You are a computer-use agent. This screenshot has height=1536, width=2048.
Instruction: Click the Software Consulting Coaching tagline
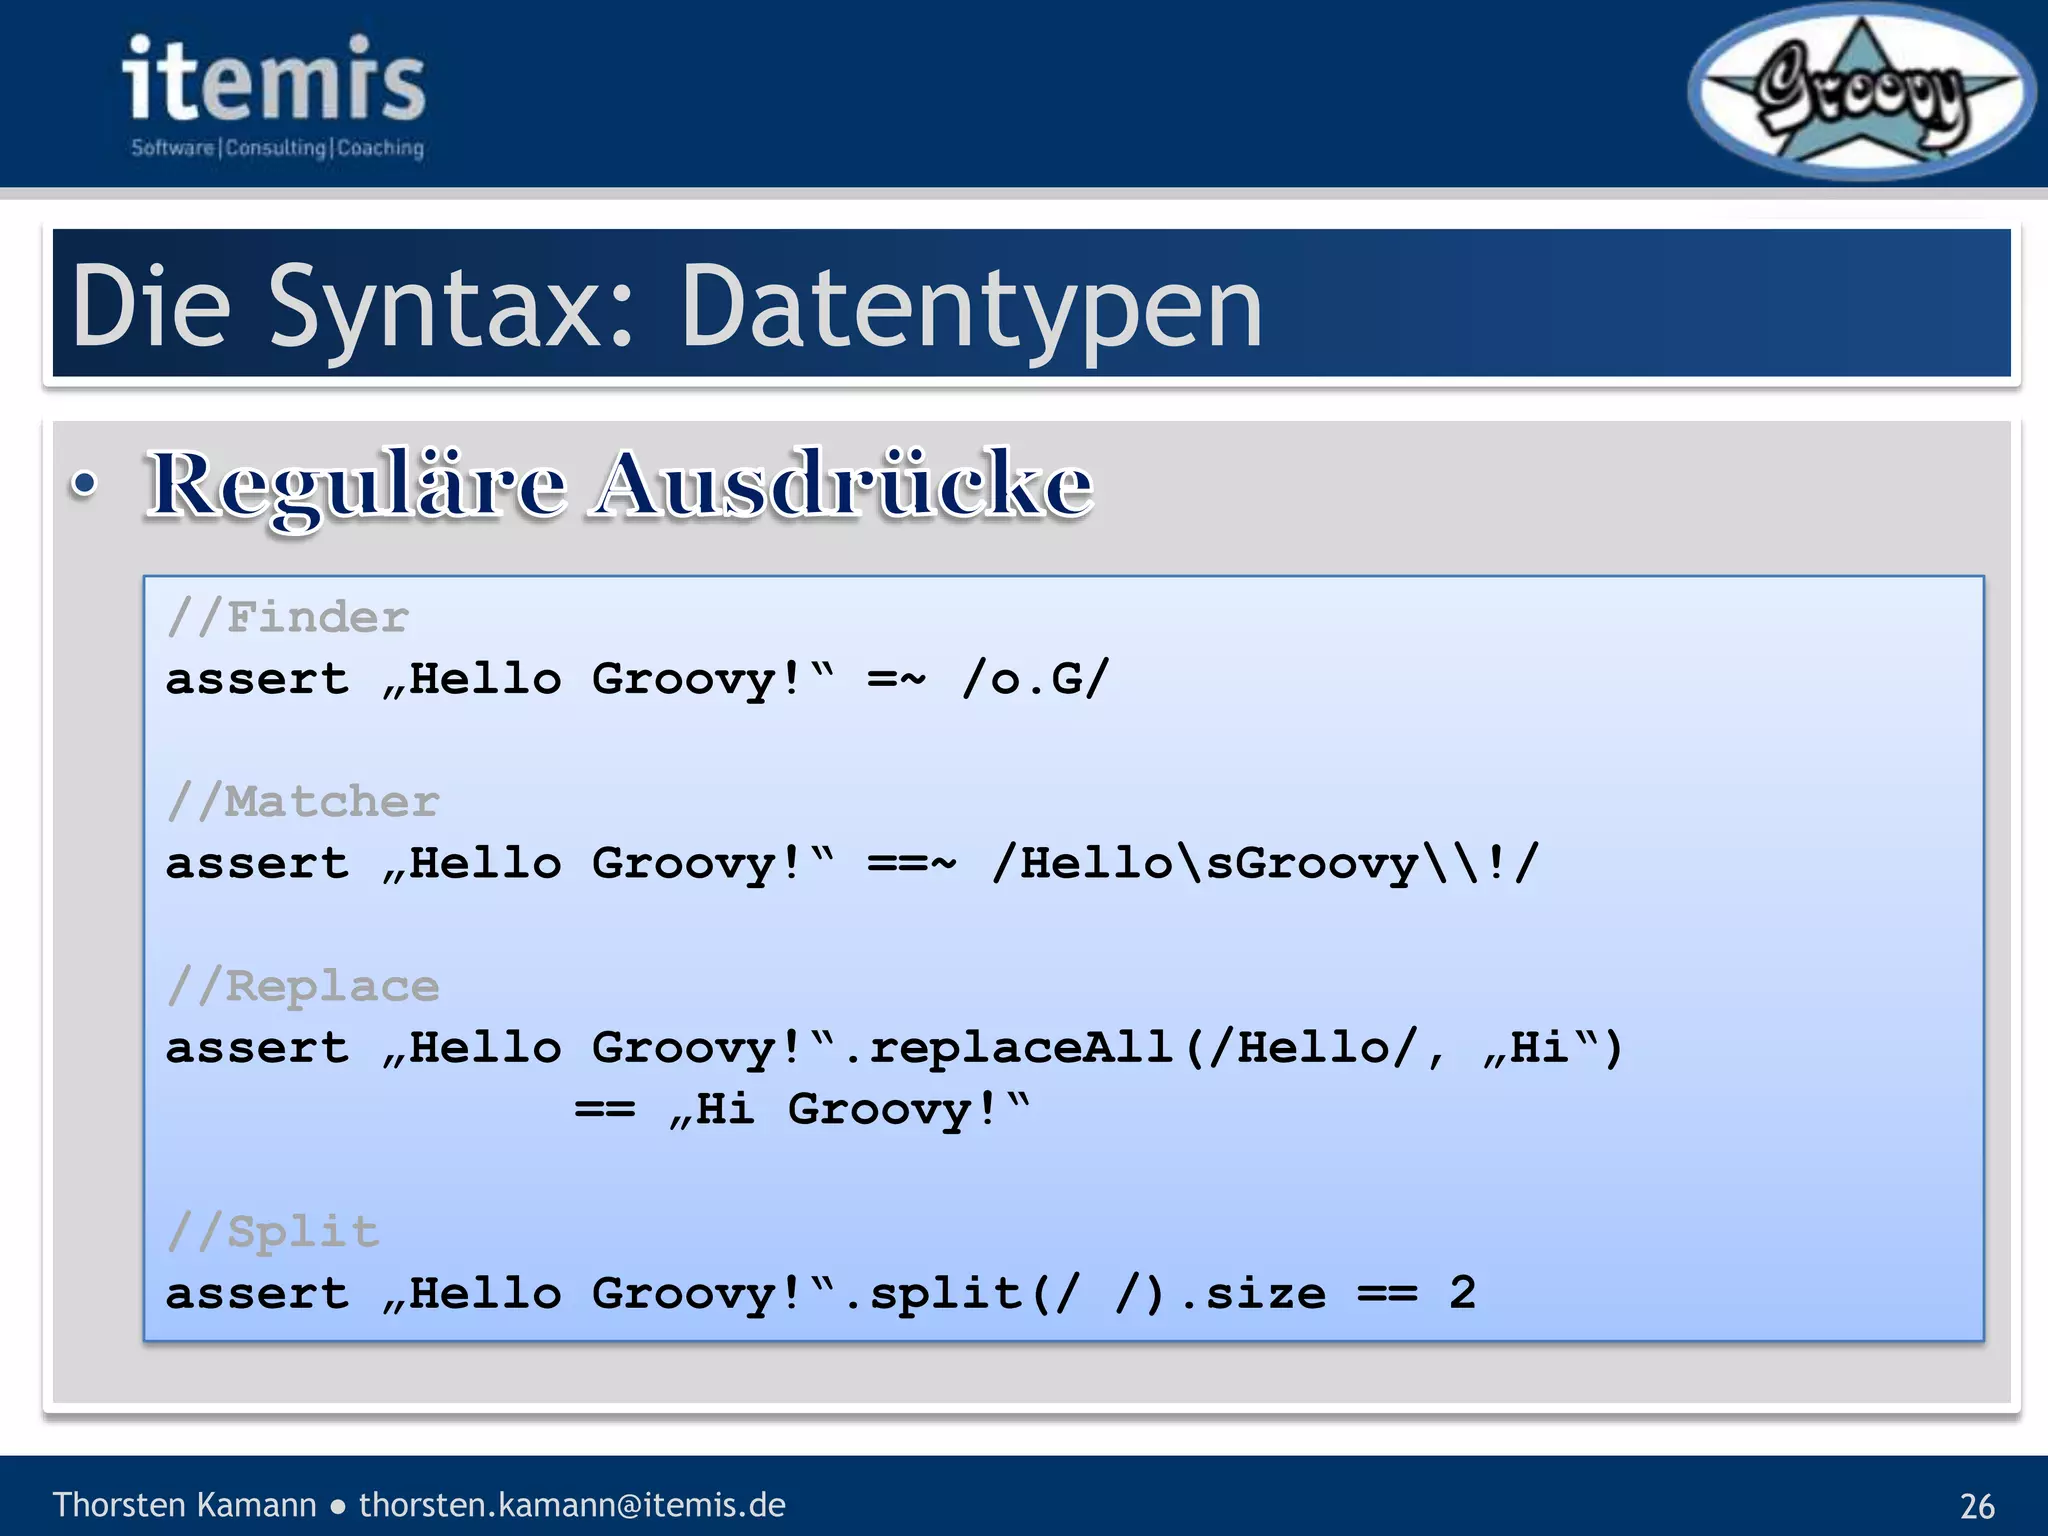pos(277,148)
